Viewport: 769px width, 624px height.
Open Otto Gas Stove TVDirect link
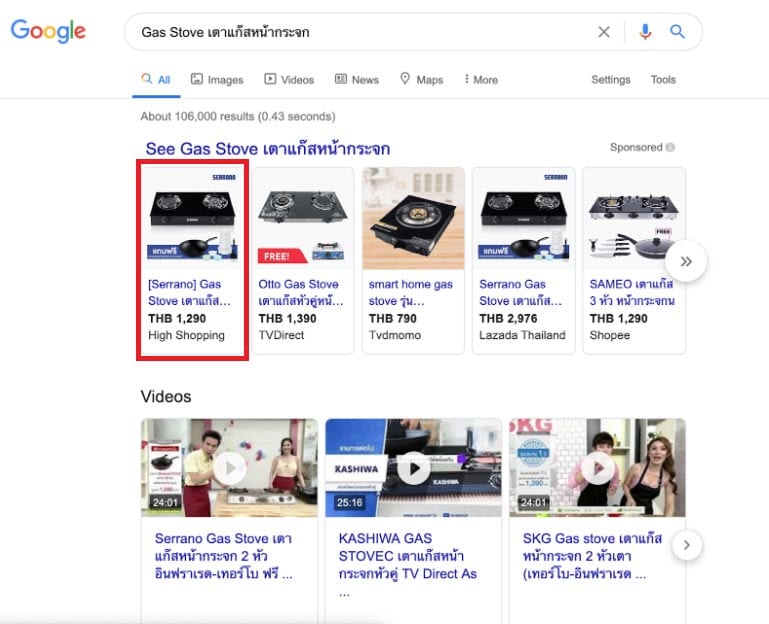tap(301, 292)
